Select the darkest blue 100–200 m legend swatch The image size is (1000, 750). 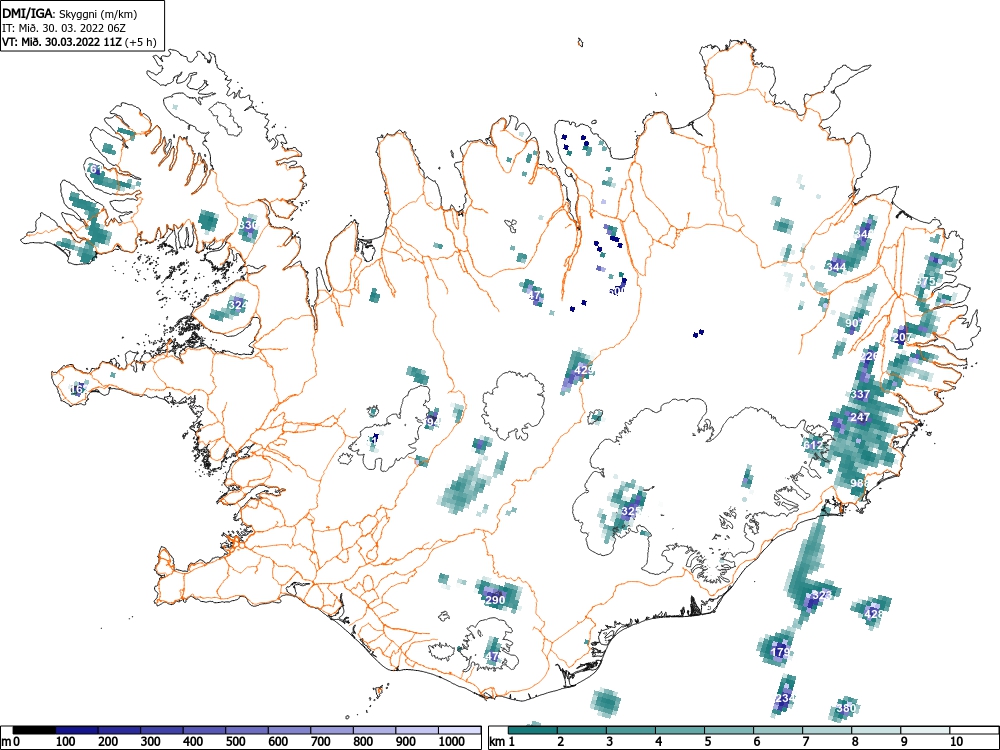point(77,730)
